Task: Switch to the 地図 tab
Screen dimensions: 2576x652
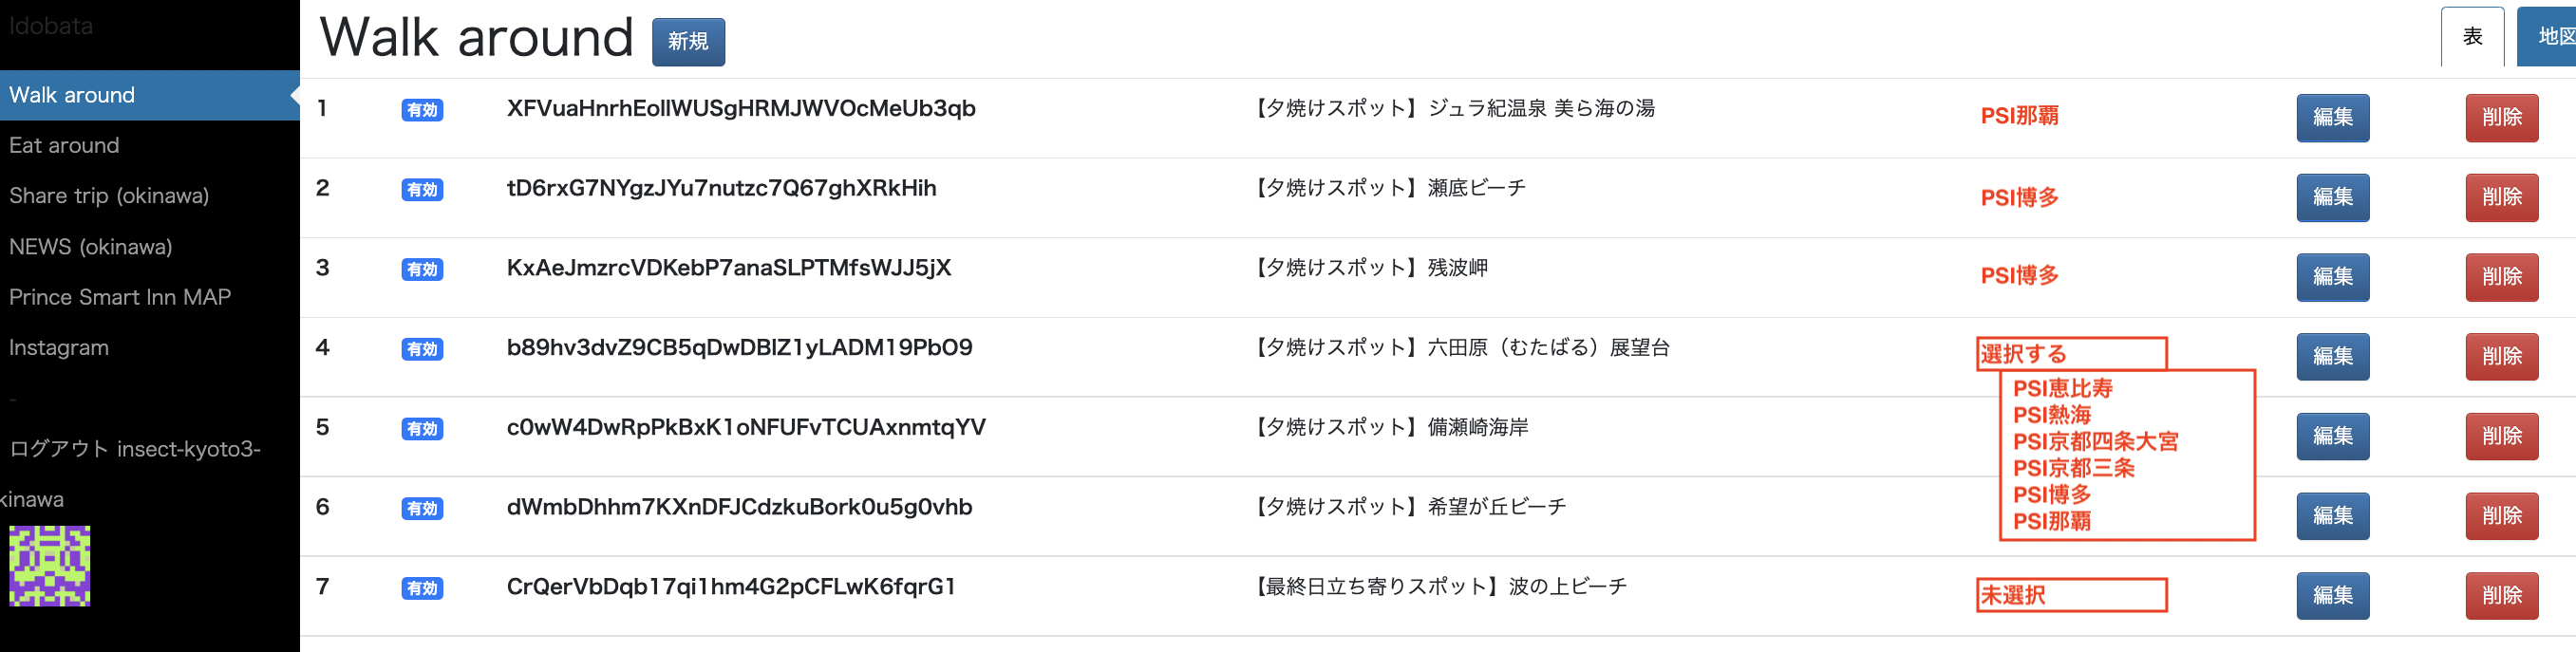Action: 2552,37
